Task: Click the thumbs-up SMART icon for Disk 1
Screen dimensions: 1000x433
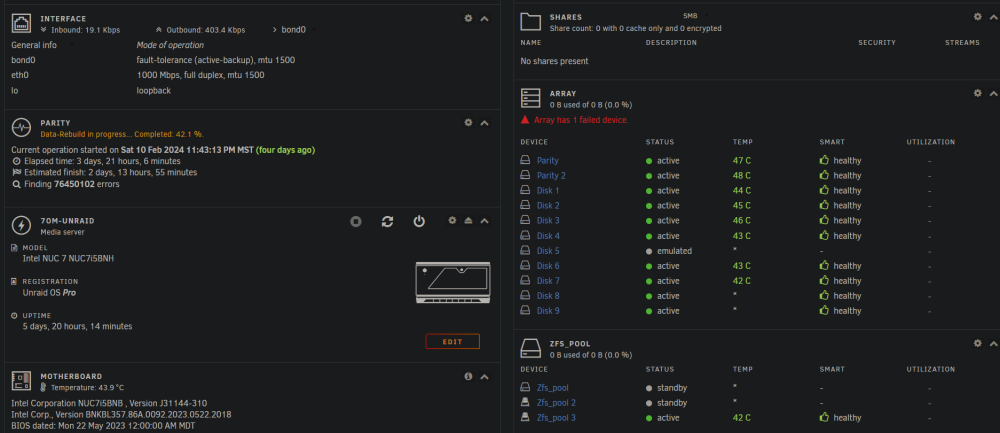Action: point(824,190)
